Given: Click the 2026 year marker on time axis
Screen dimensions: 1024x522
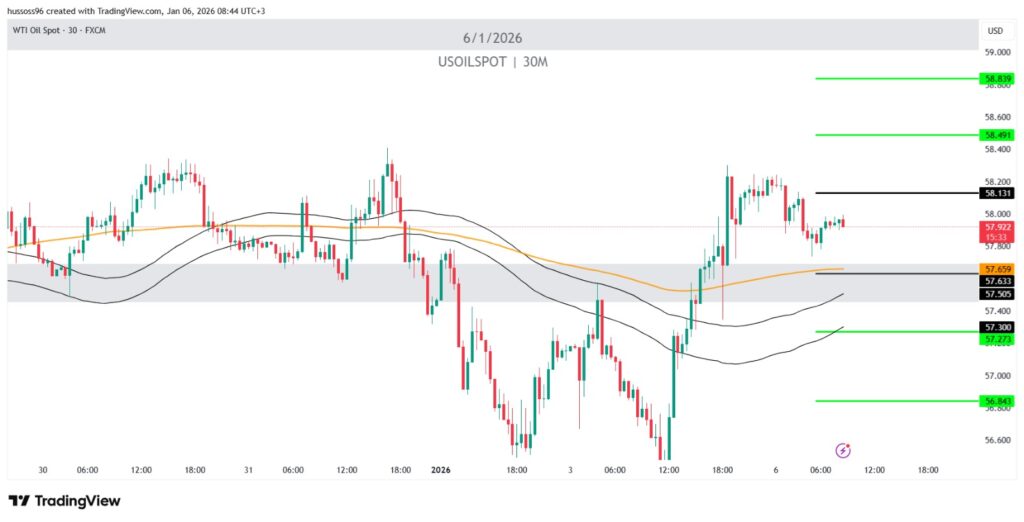Looking at the screenshot, I should (442, 469).
